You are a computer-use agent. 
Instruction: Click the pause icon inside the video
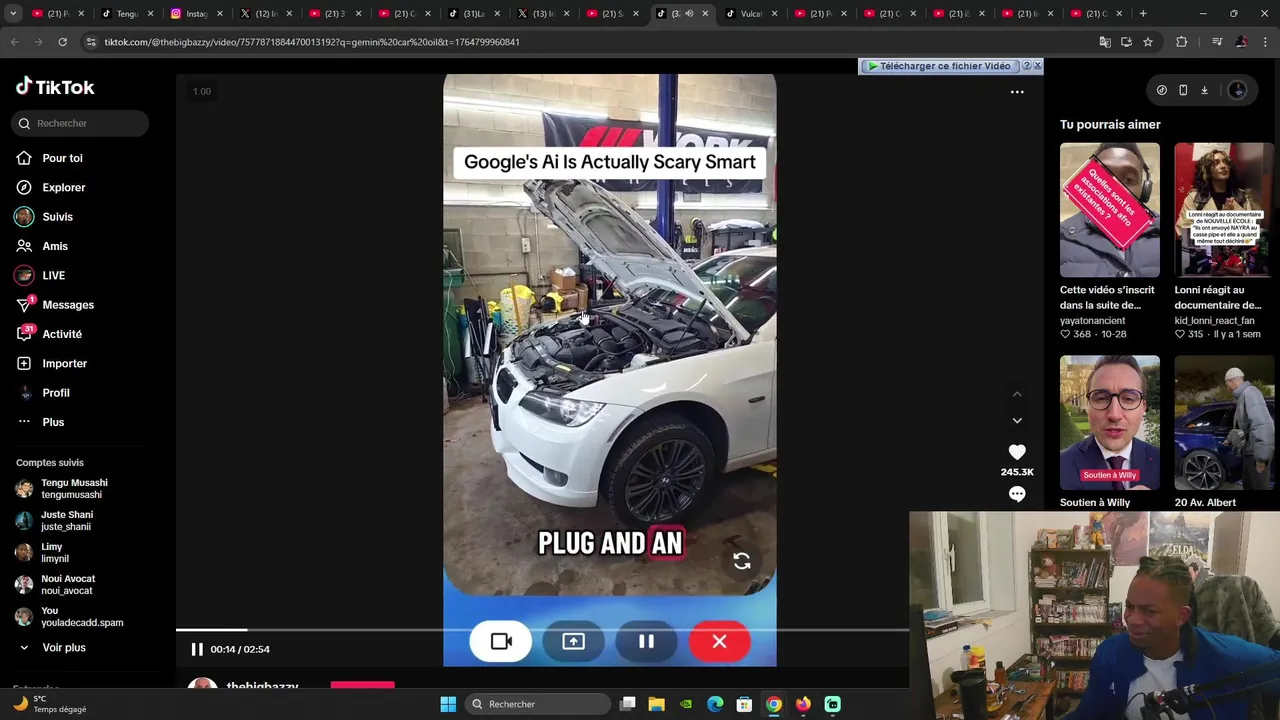coord(646,641)
